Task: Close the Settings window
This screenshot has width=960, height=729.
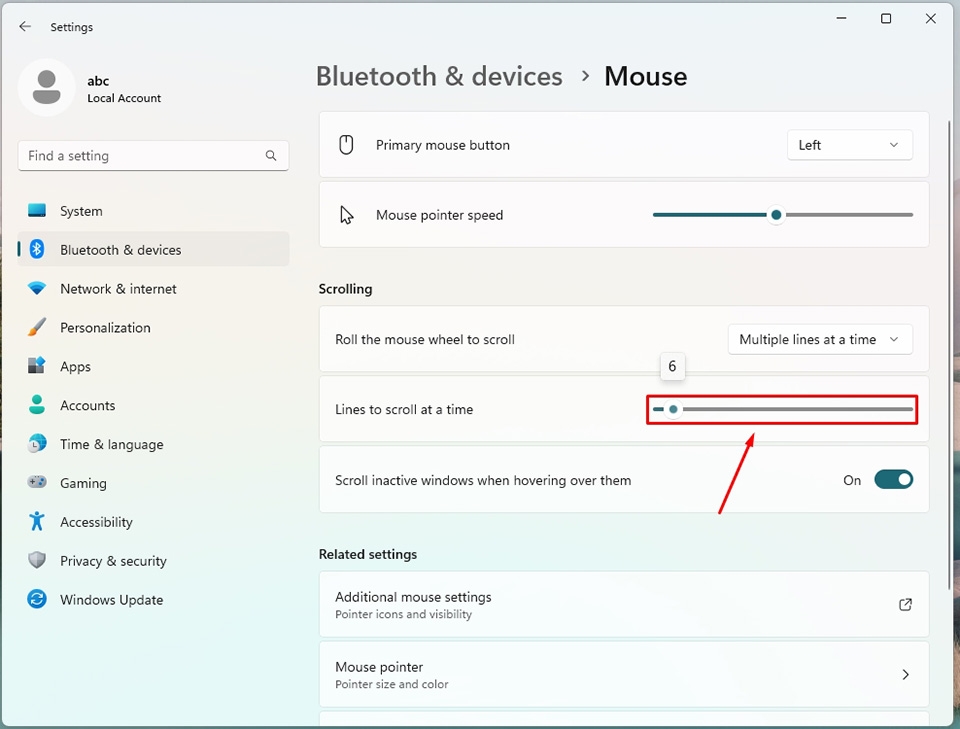Action: point(931,18)
